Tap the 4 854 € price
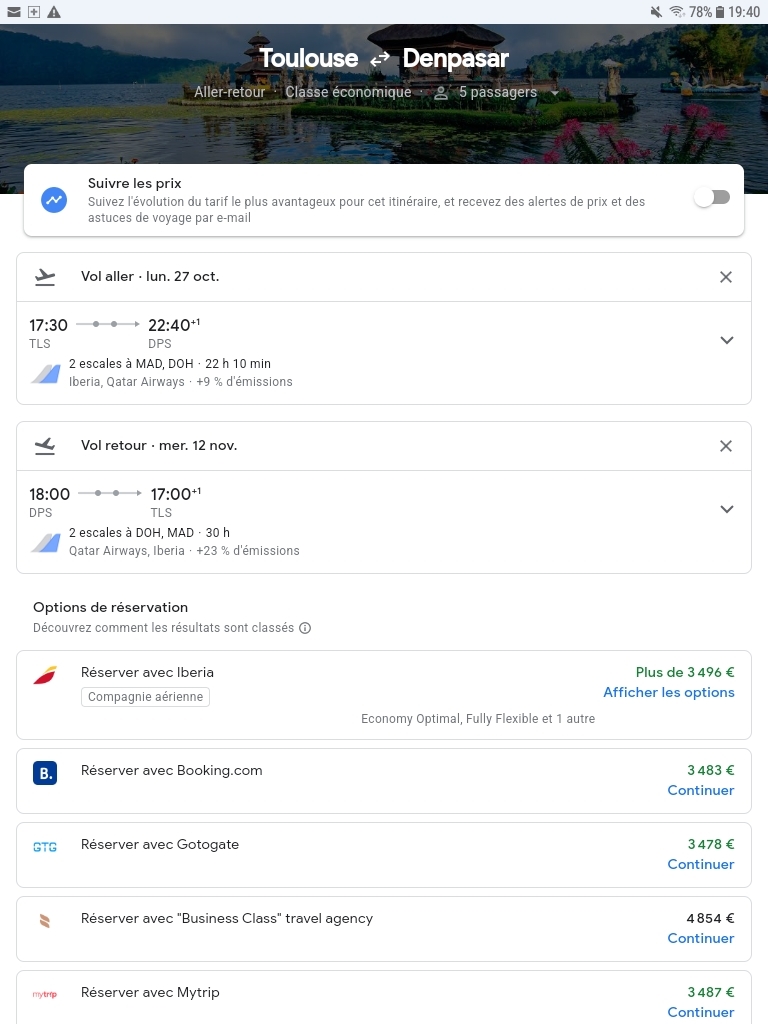This screenshot has height=1024, width=768. point(711,918)
